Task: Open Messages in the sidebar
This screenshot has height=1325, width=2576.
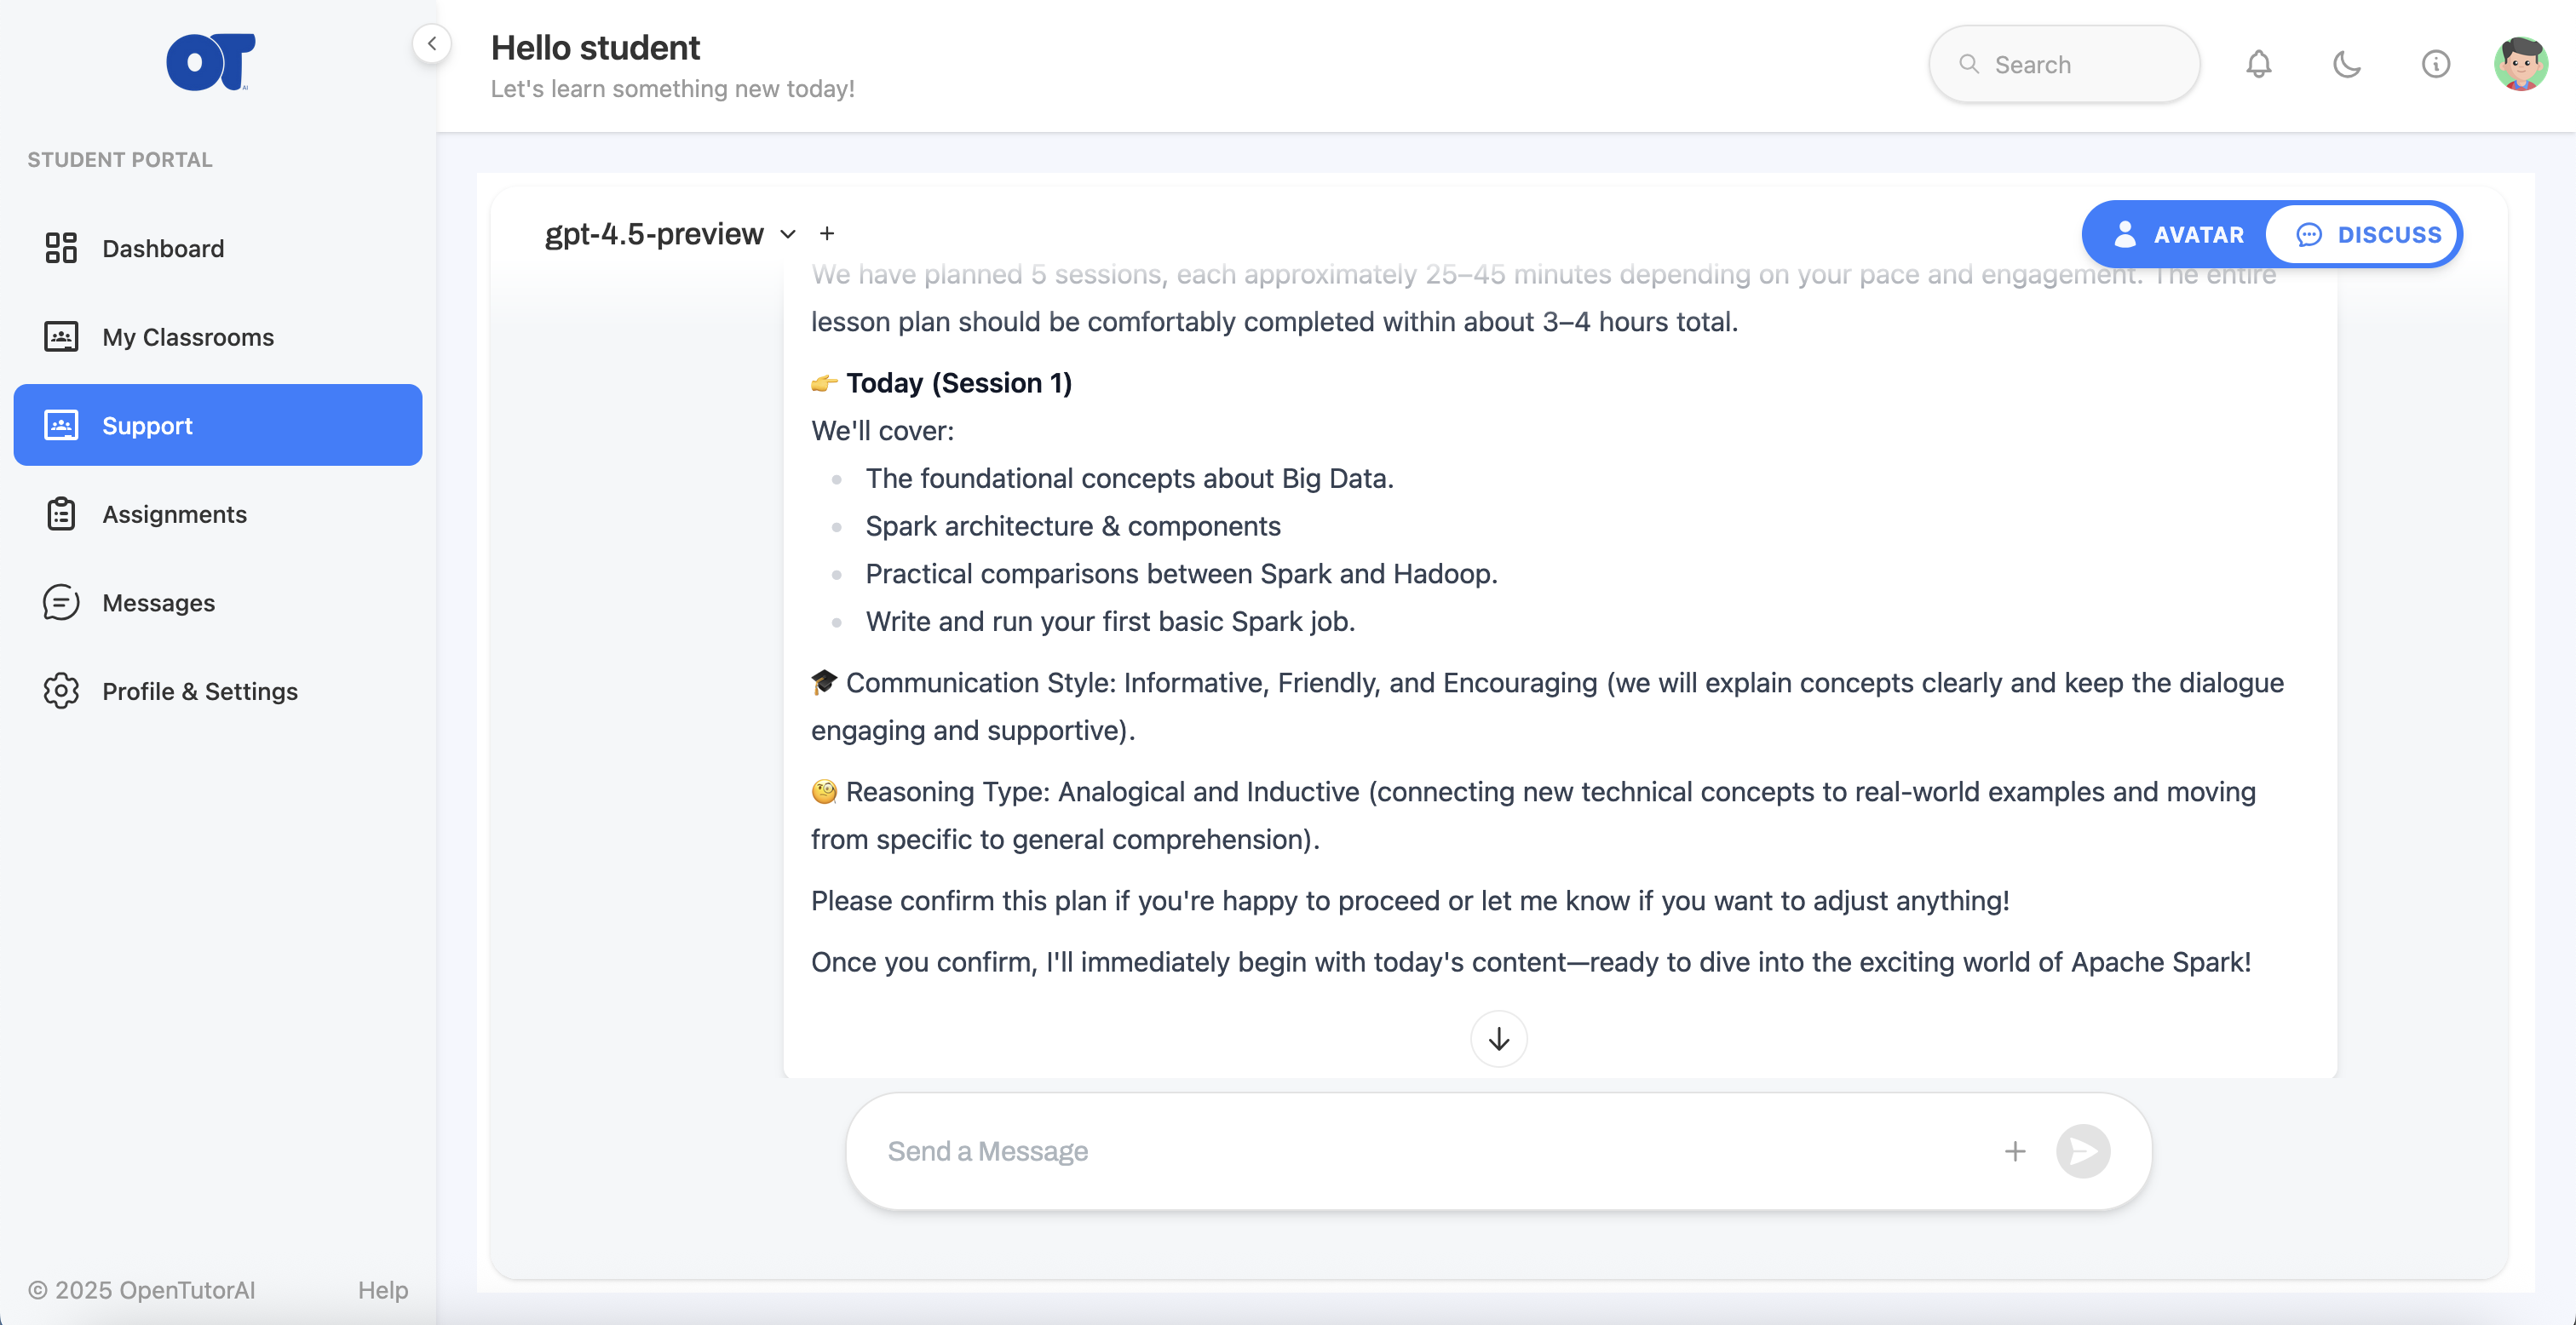Action: pyautogui.click(x=158, y=603)
